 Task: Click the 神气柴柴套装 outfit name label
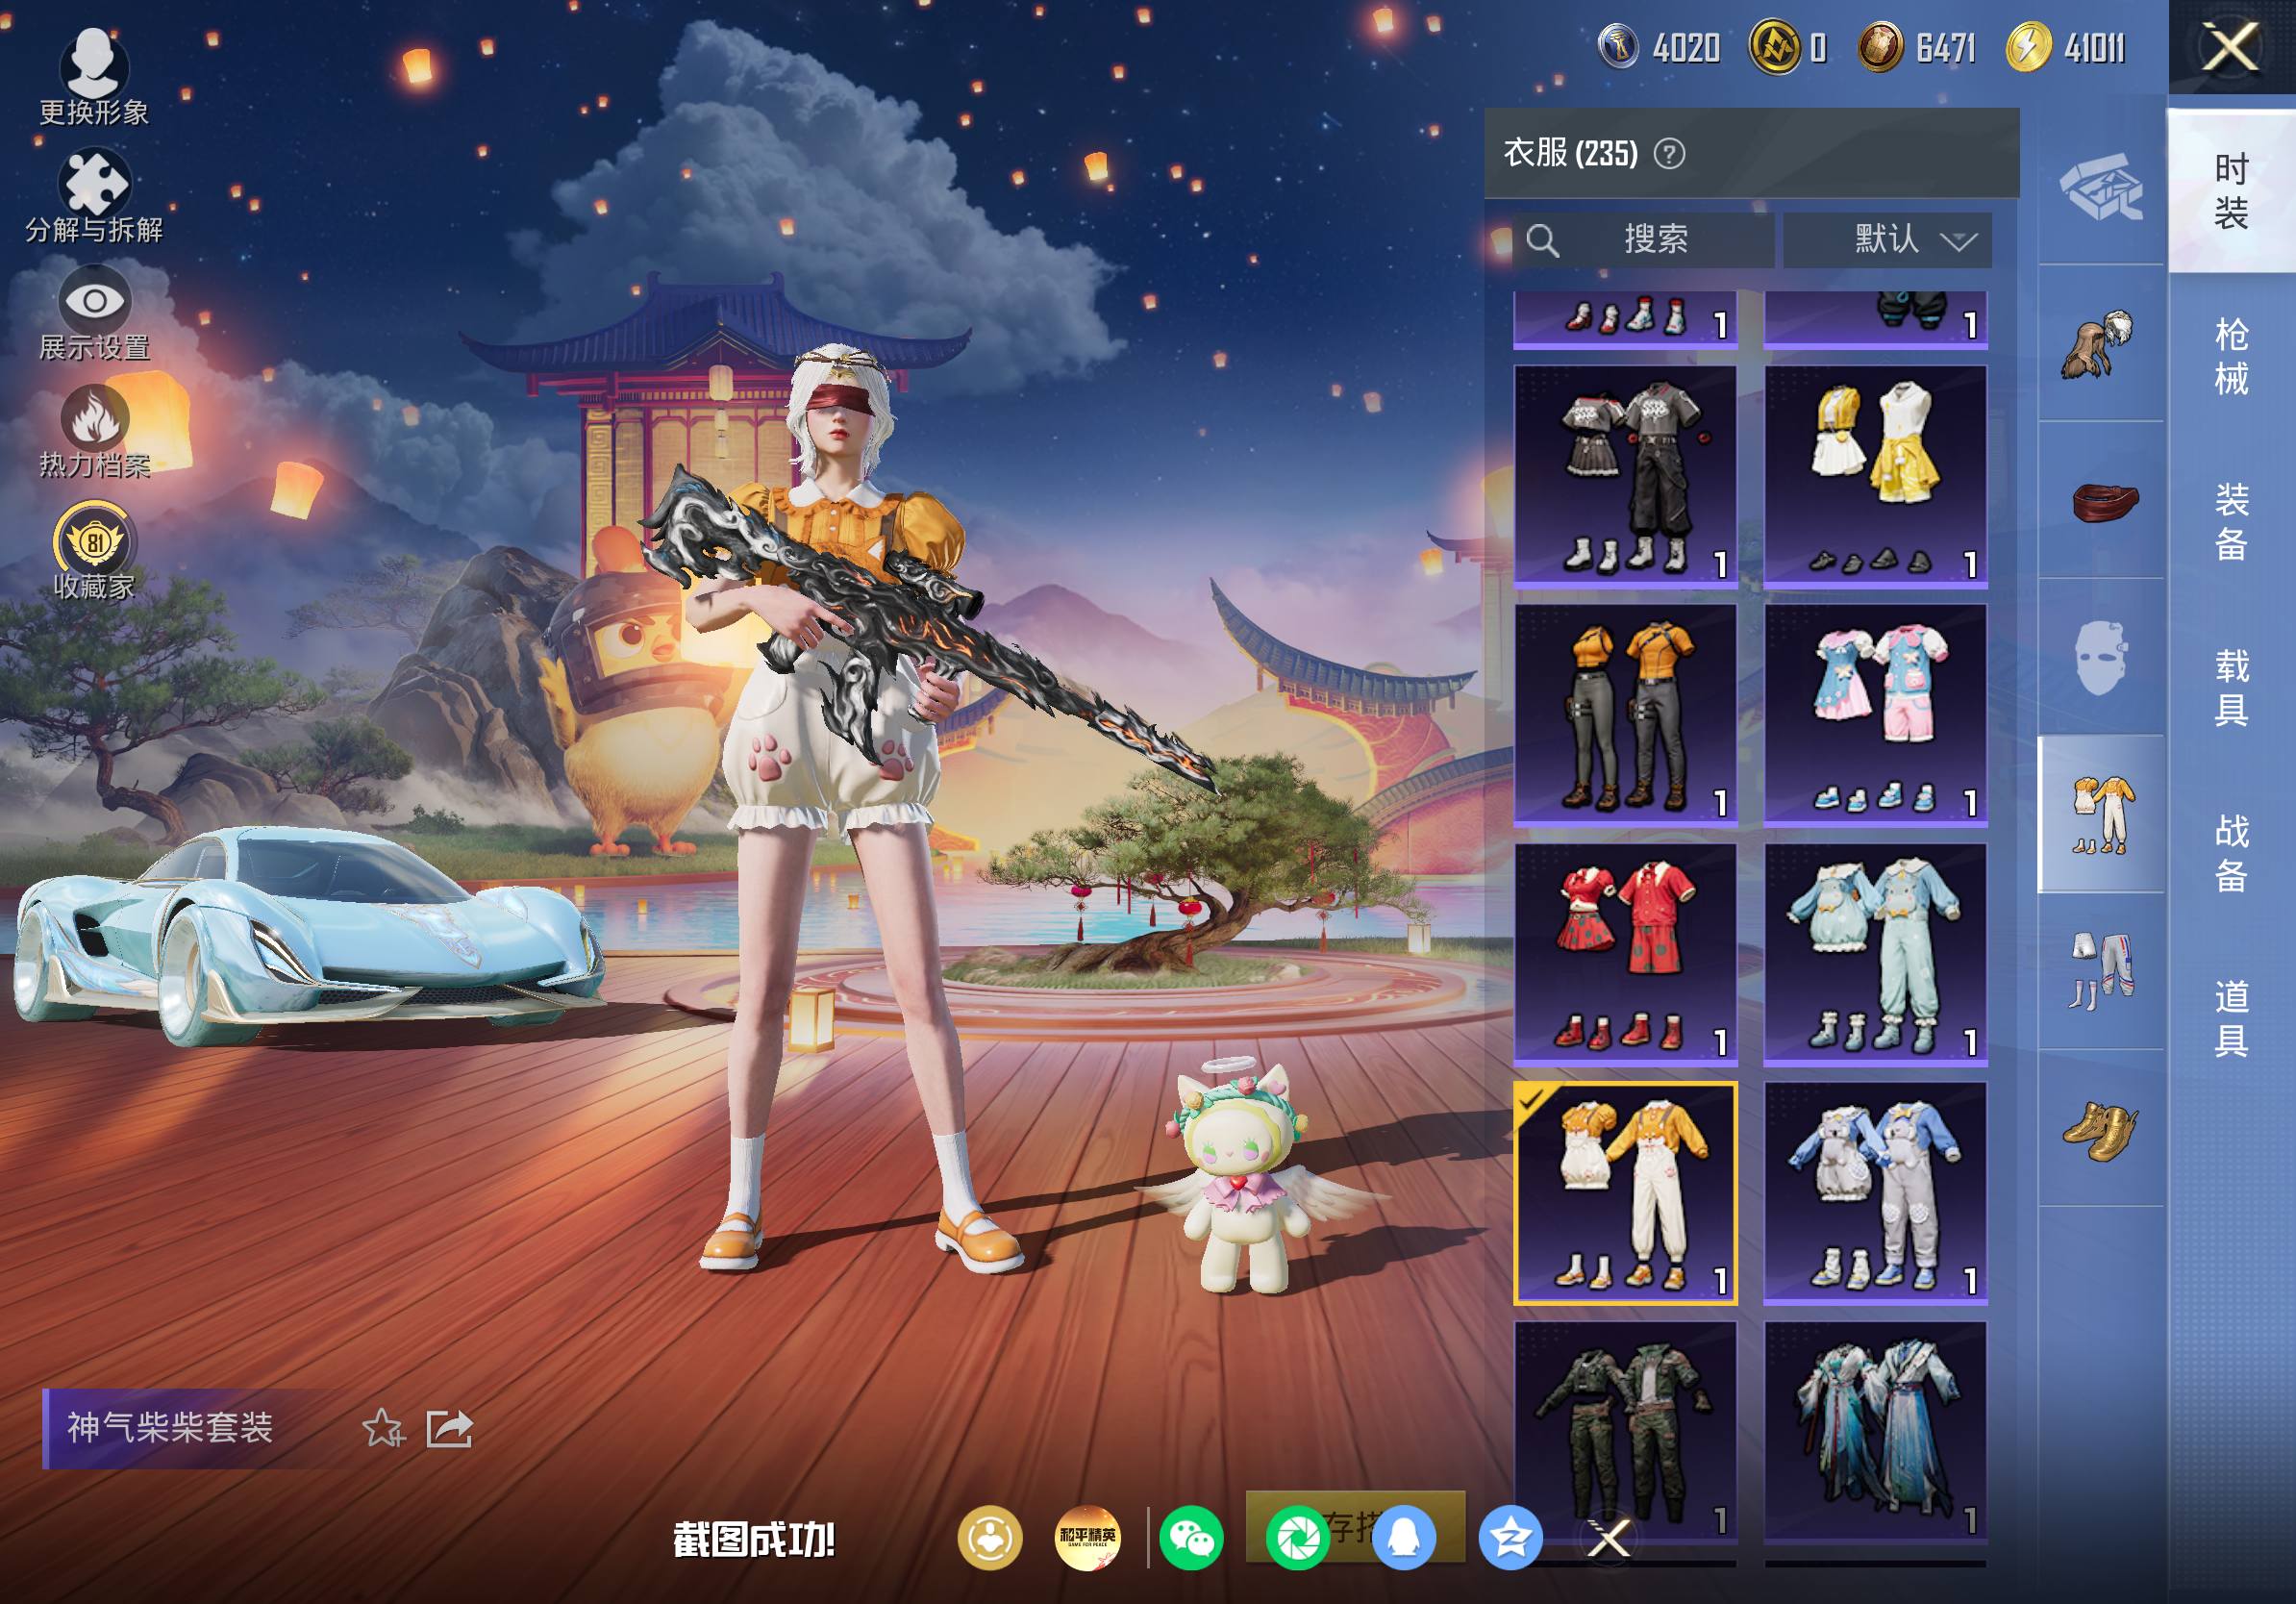click(x=170, y=1428)
